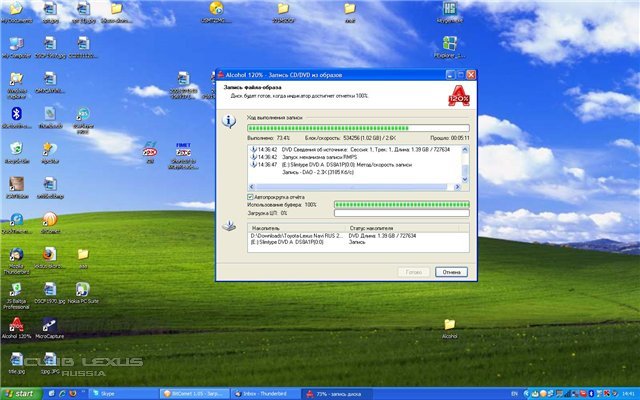This screenshot has height=400, width=640.
Task: Click the info icon beside write progress
Action: (x=229, y=121)
